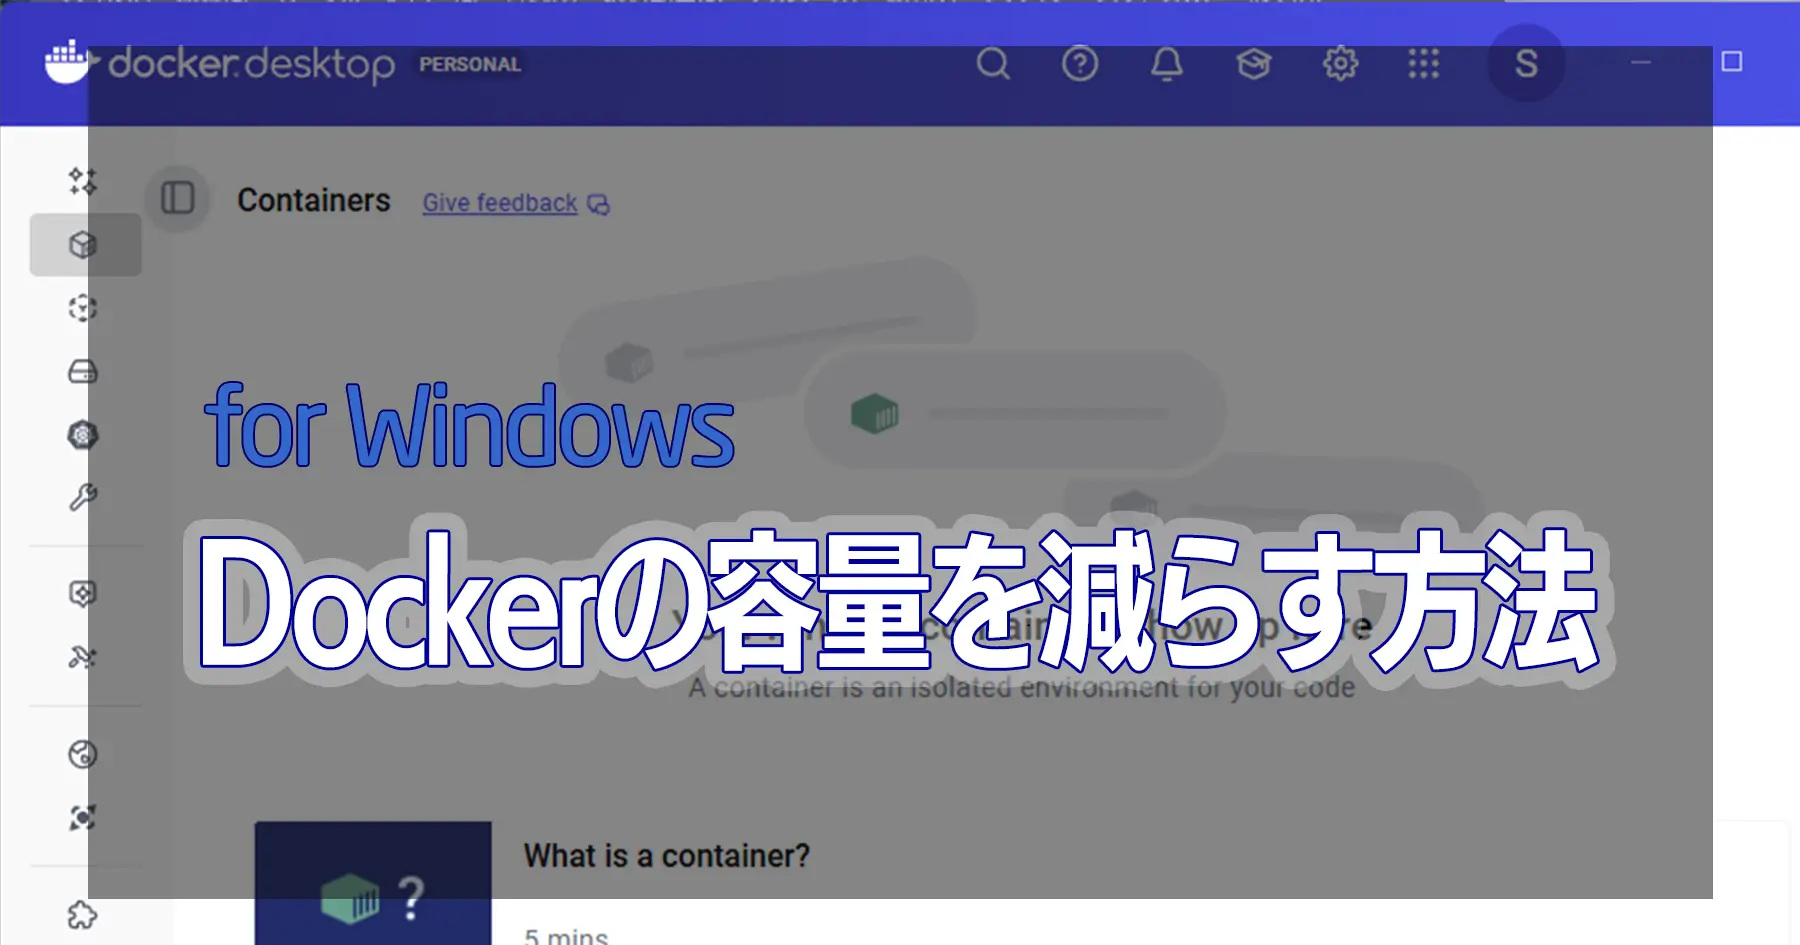Click the Builds icon in the left sidebar
Image resolution: width=1800 pixels, height=945 pixels.
[85, 436]
